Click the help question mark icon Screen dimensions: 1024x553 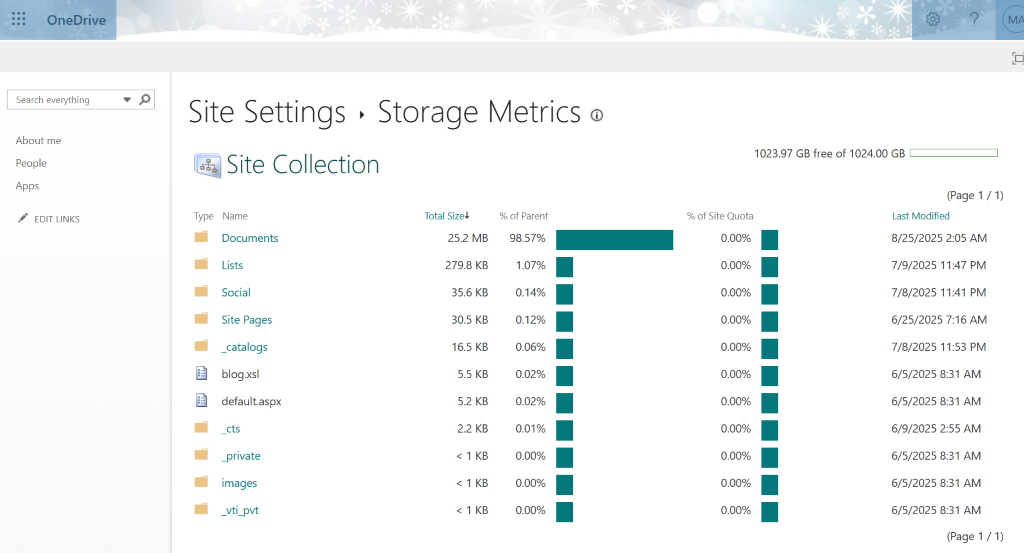click(974, 20)
